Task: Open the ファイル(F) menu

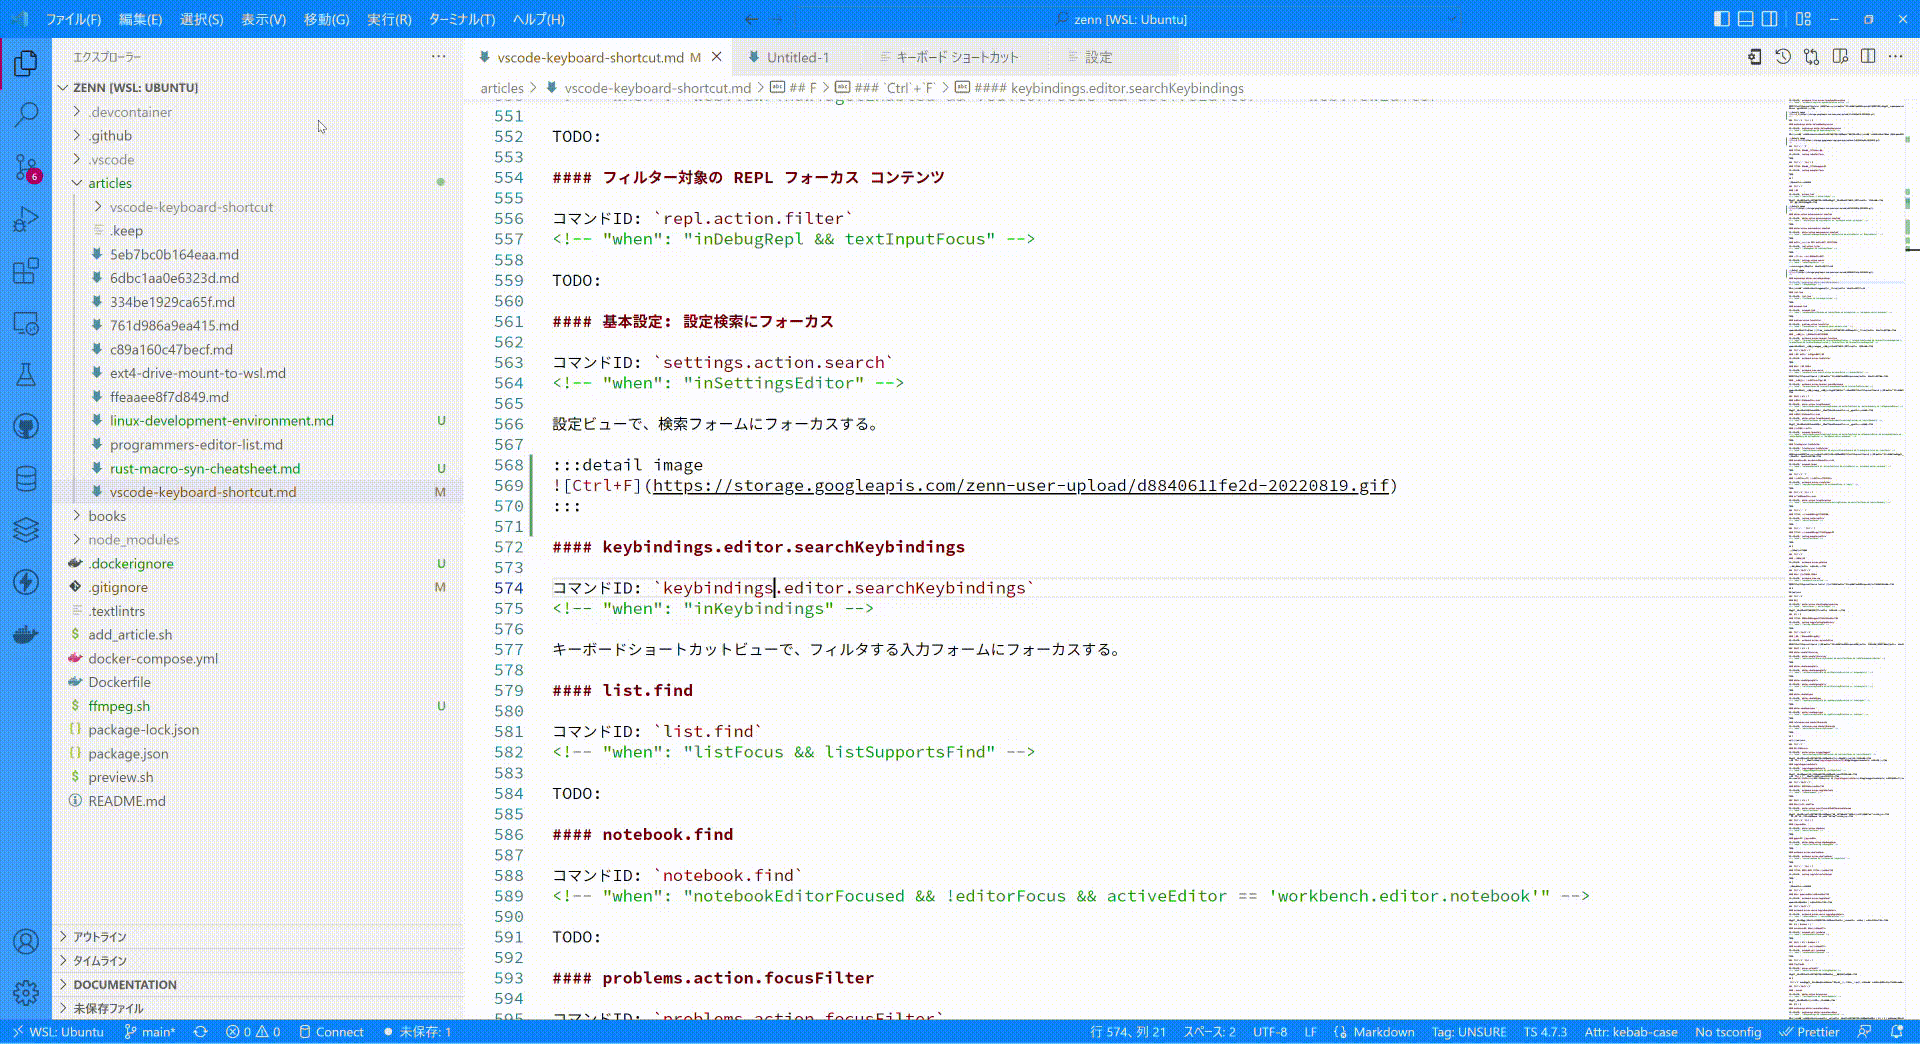Action: pyautogui.click(x=73, y=19)
